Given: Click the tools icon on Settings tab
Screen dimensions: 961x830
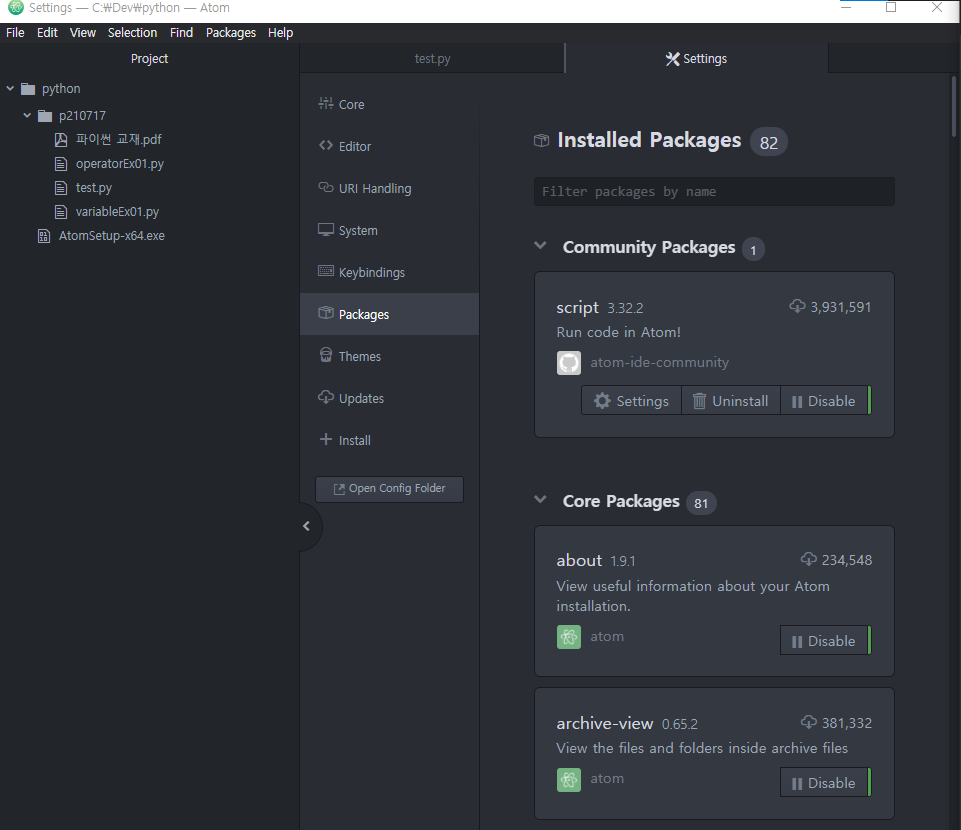Looking at the screenshot, I should pyautogui.click(x=672, y=59).
